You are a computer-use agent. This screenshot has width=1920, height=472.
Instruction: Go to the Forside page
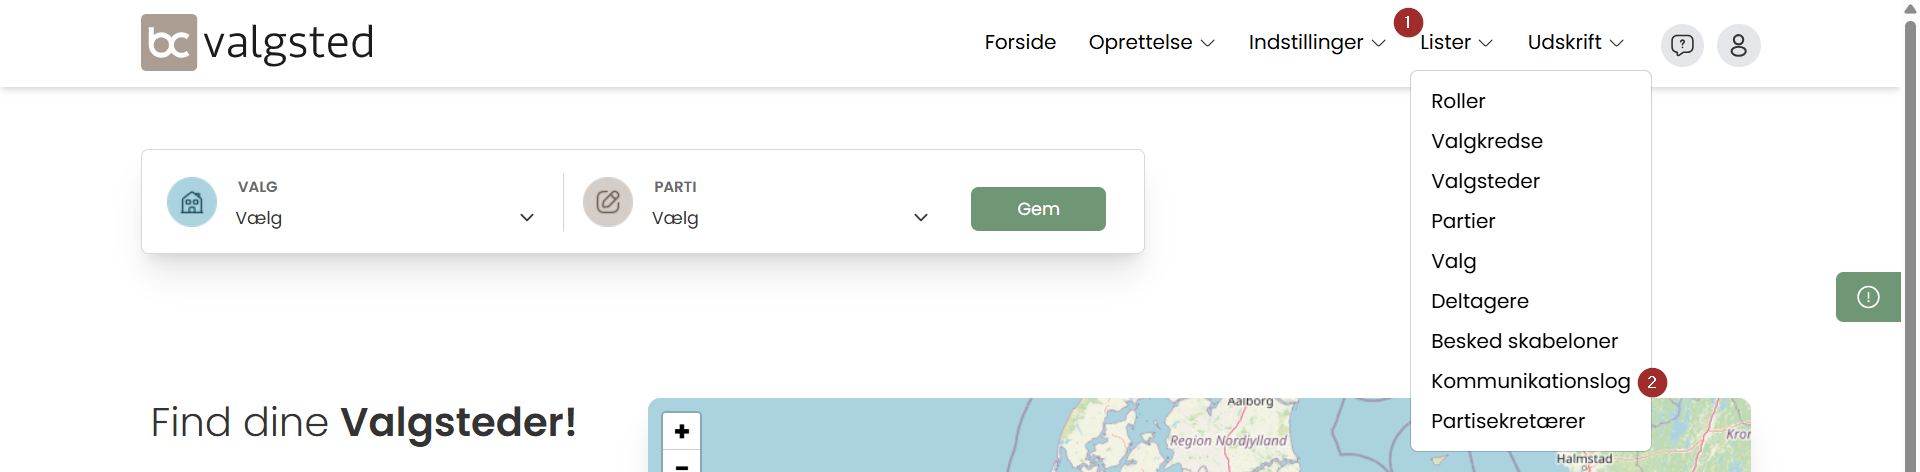coord(1020,42)
